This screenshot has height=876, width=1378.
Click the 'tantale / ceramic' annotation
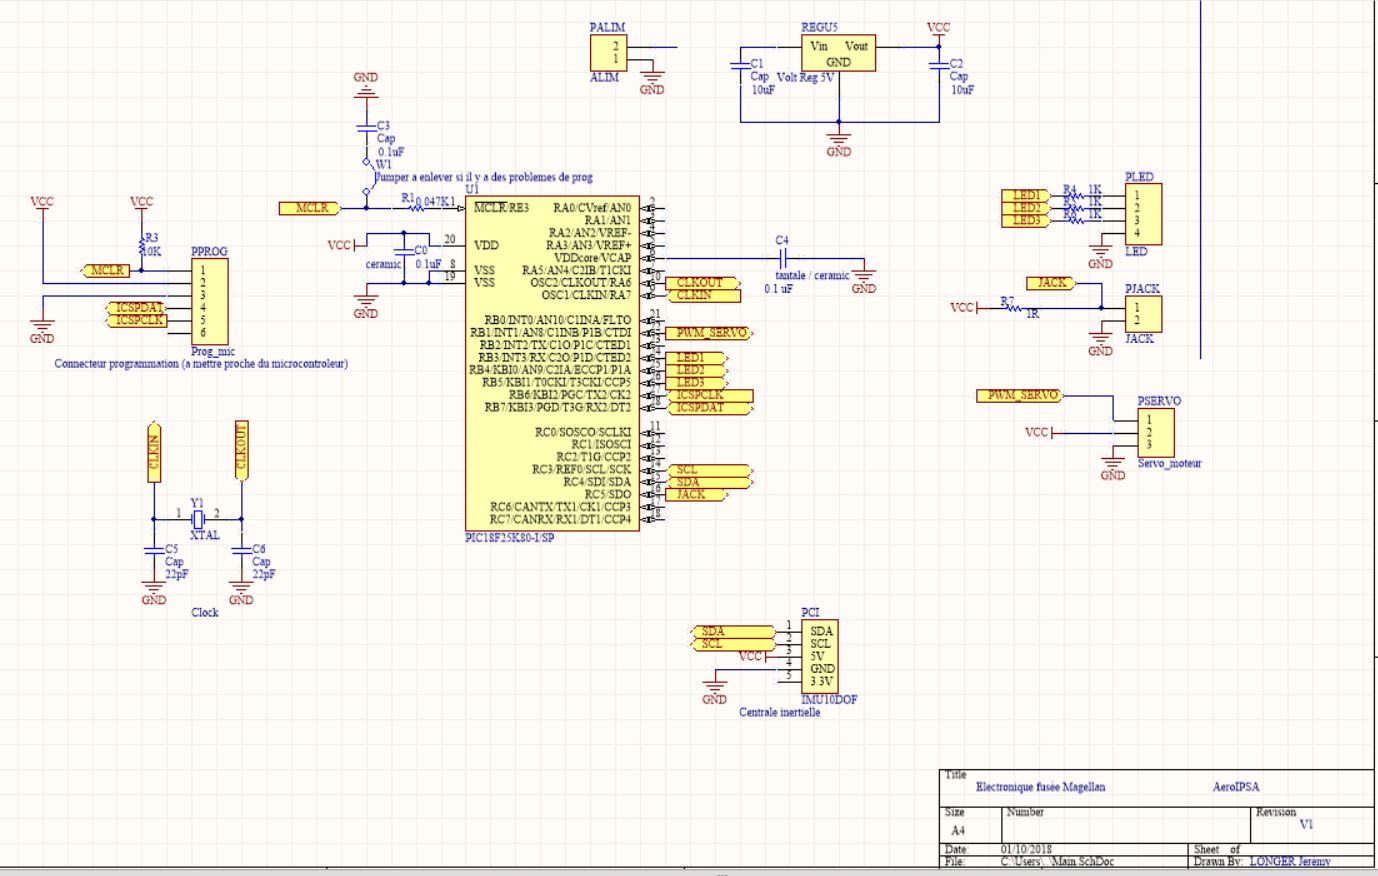(812, 275)
